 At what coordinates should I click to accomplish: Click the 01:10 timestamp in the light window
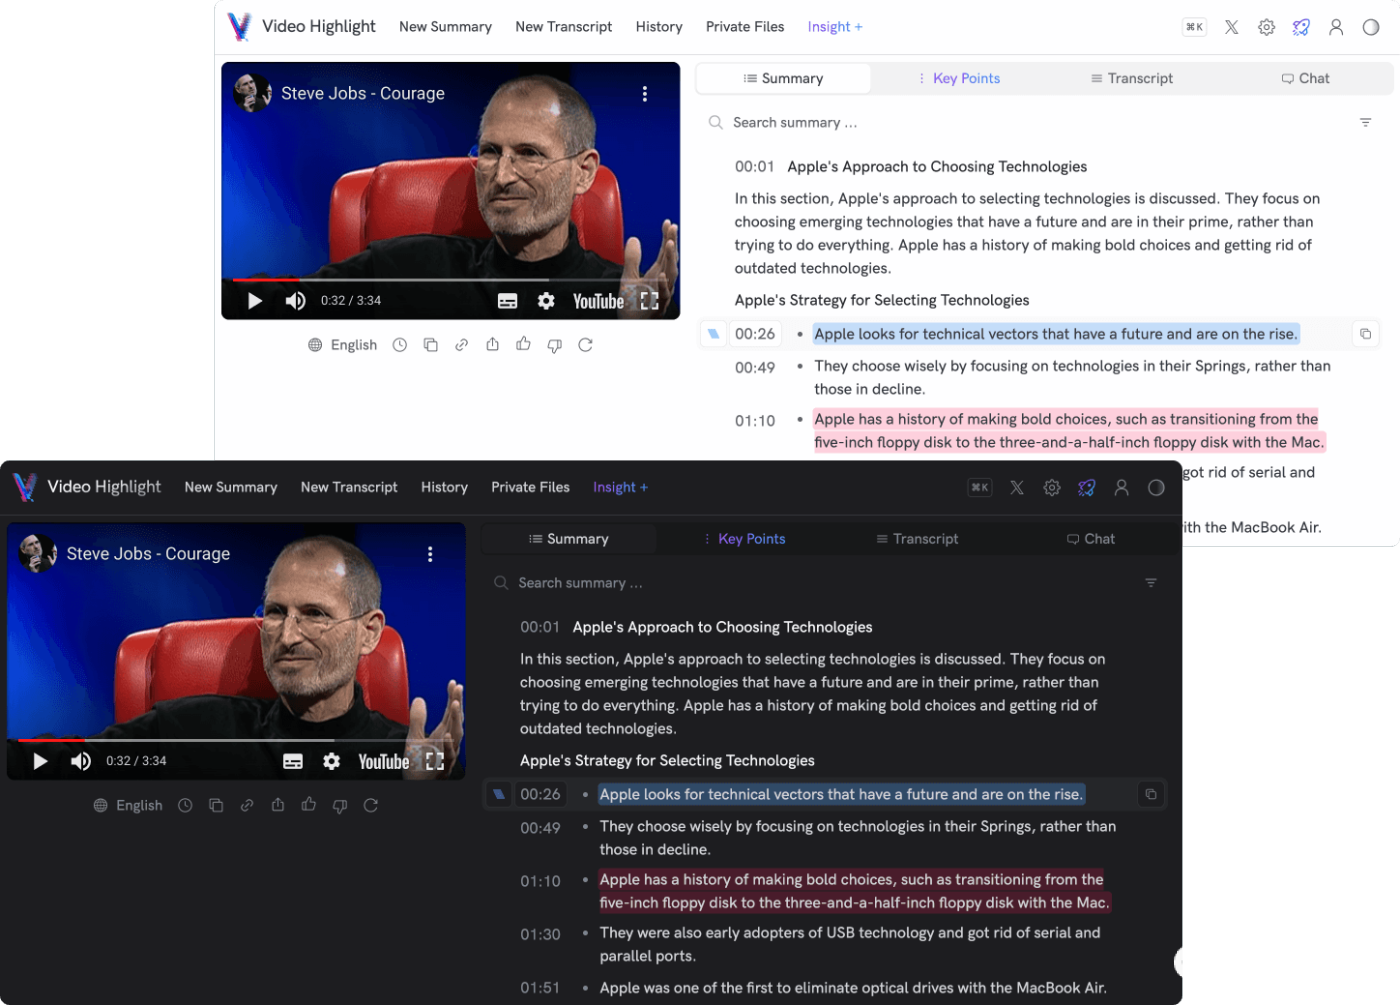point(755,421)
